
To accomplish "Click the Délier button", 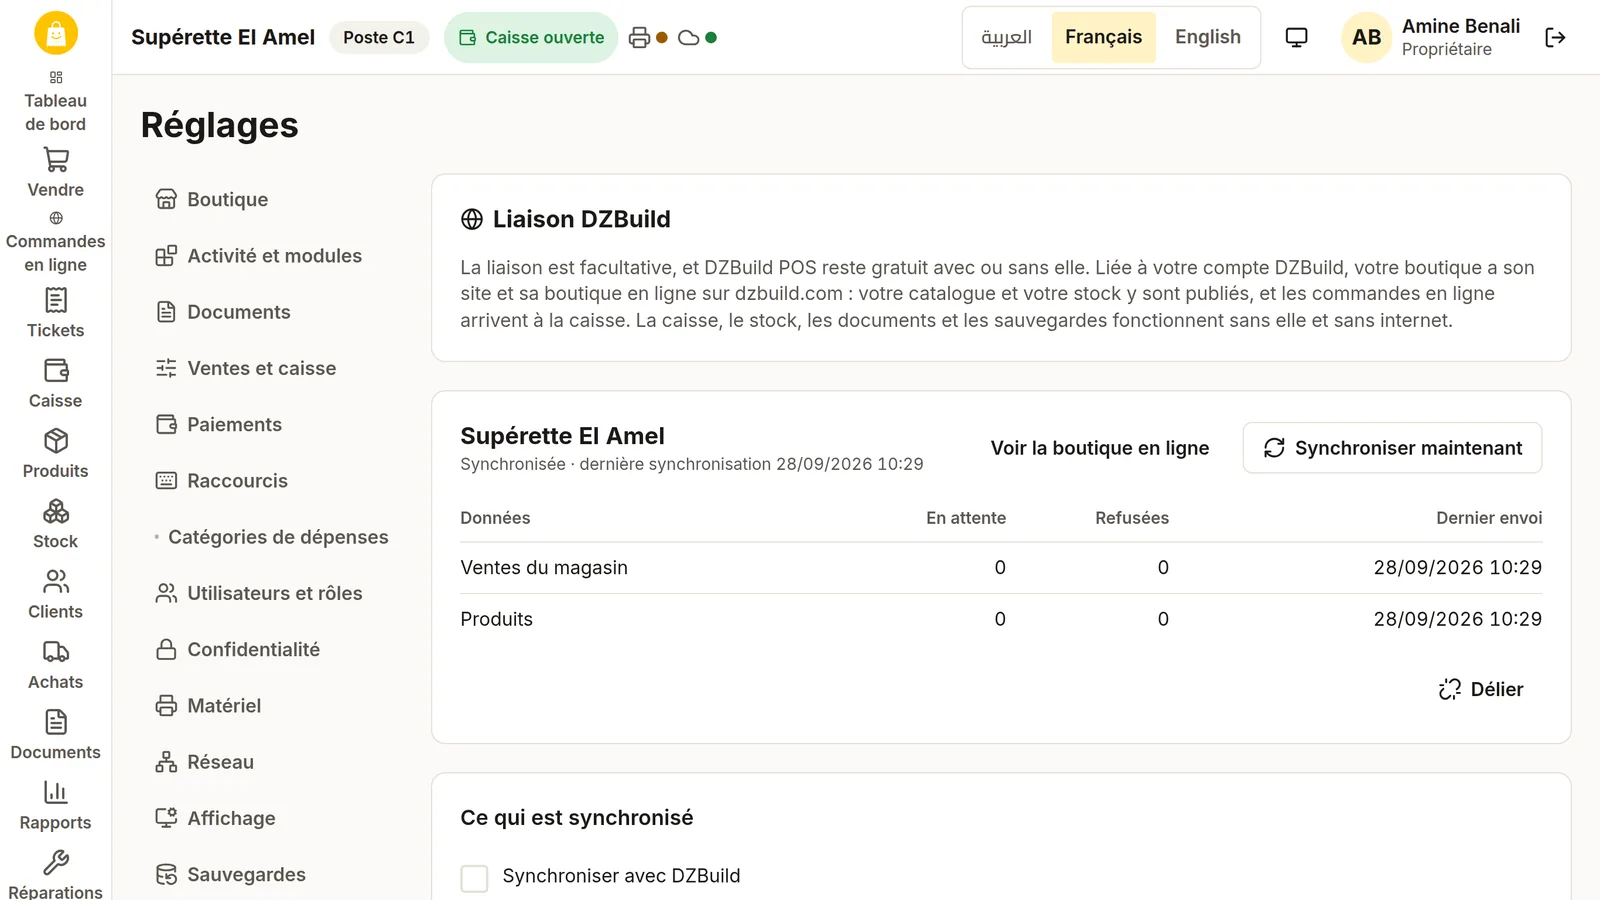I will point(1481,689).
